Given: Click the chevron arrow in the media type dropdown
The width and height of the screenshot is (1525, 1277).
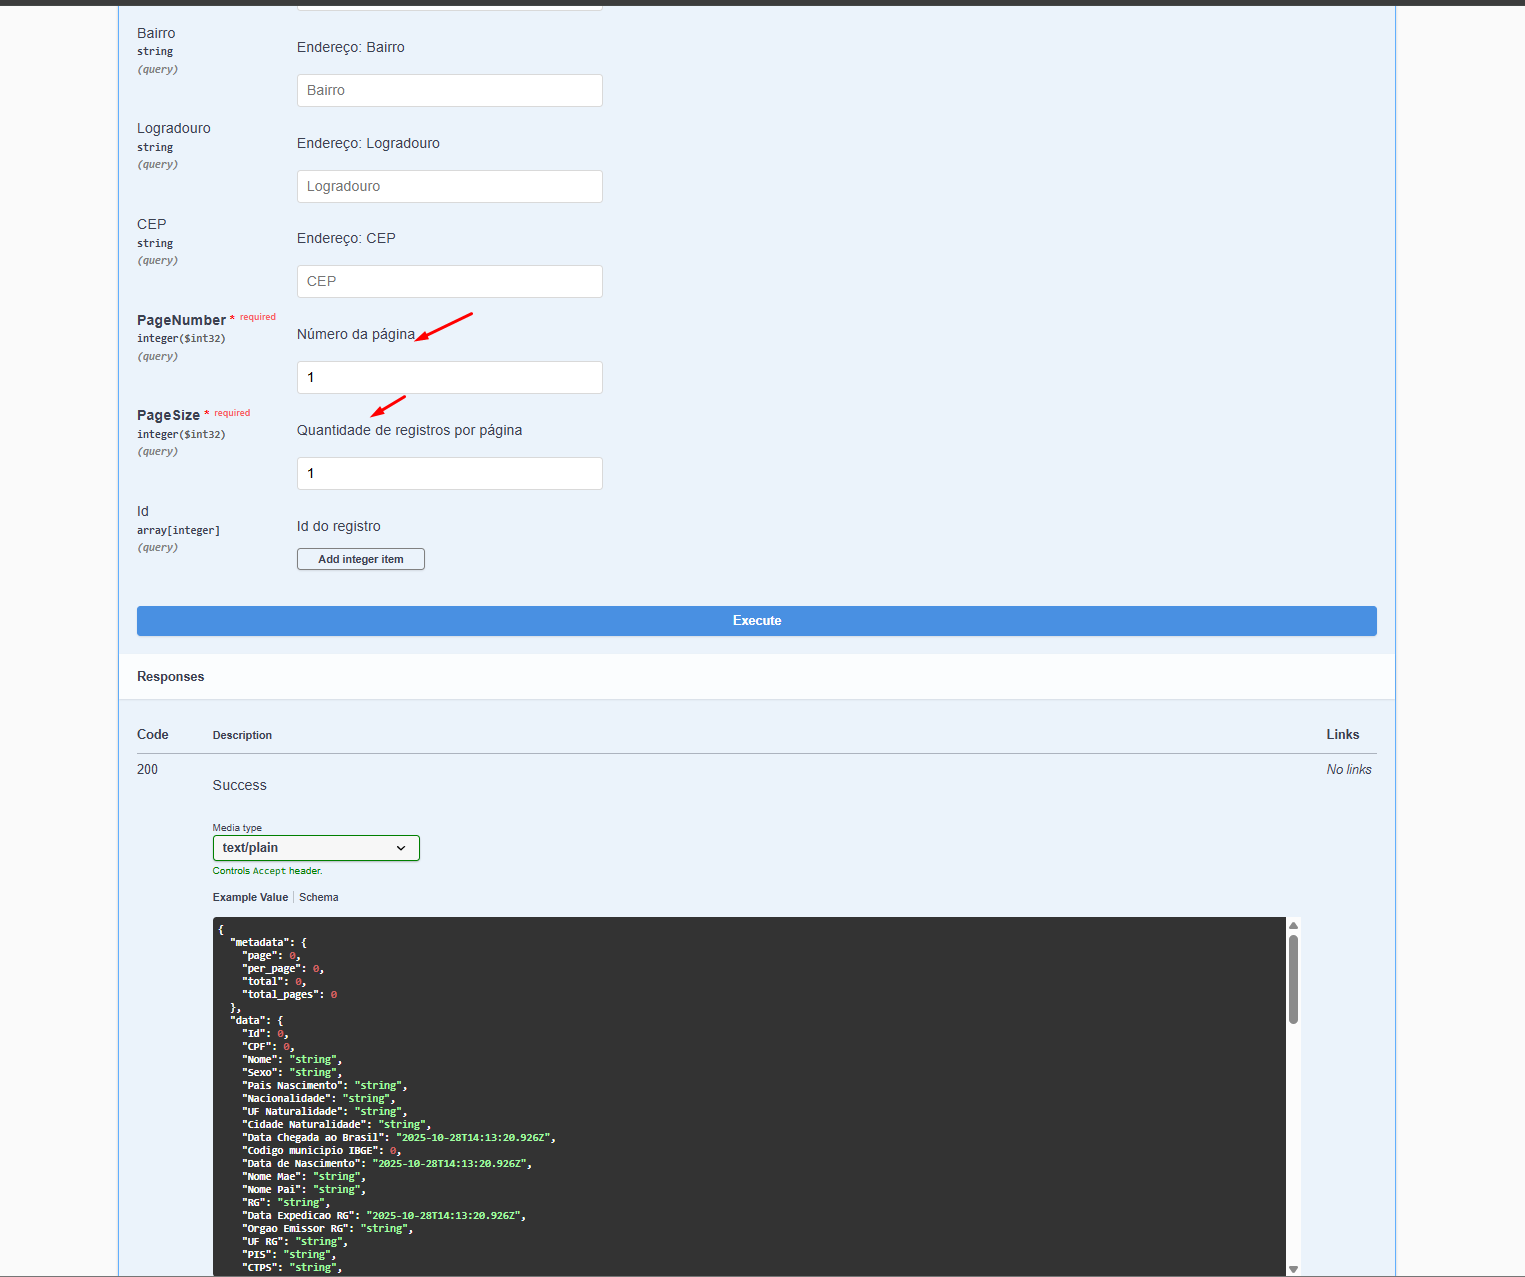Looking at the screenshot, I should click(401, 848).
